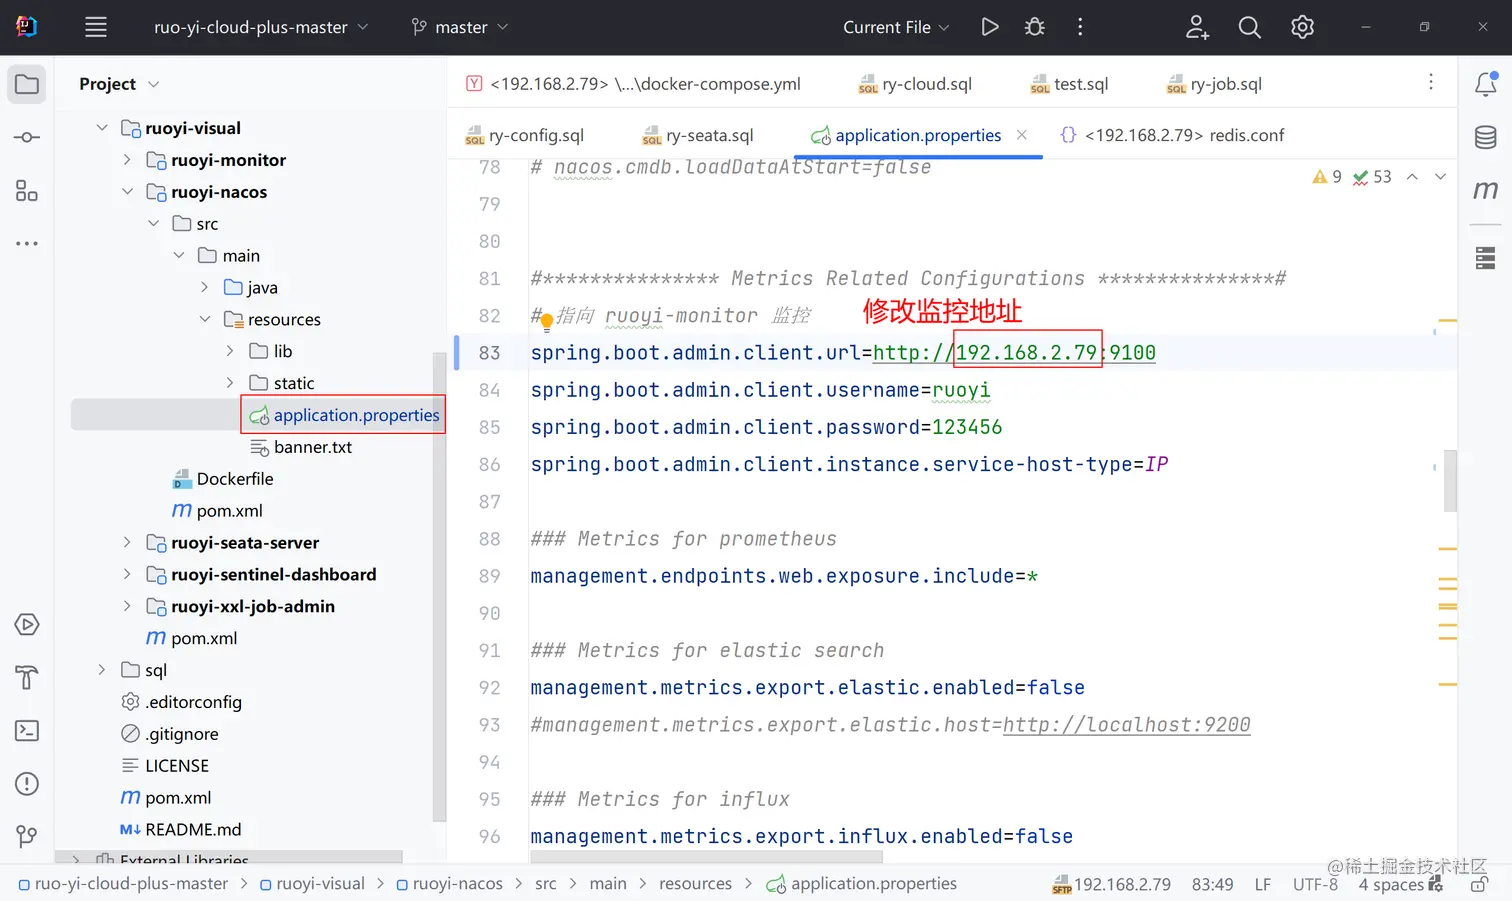
Task: Open 4 spaces indent settings
Action: coord(1391,885)
